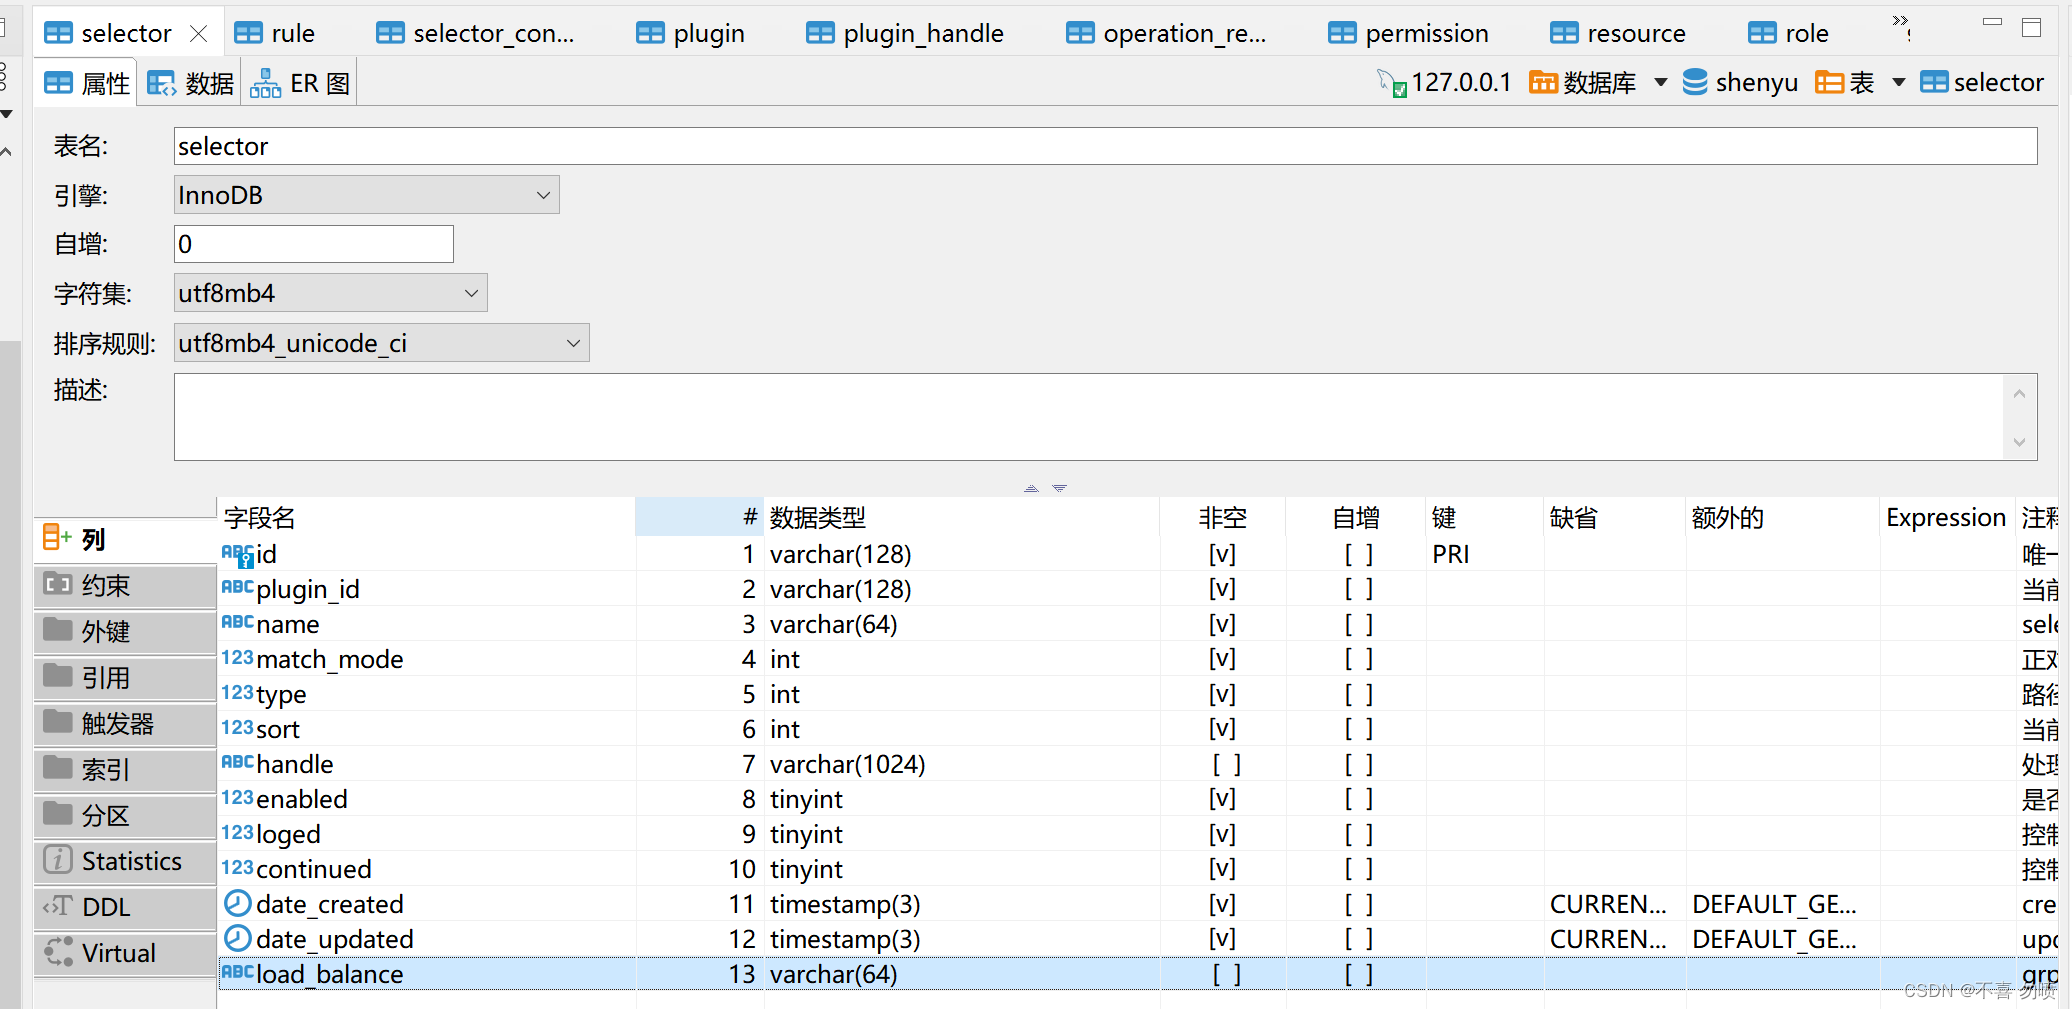Expand the 表 breadcrumb dropdown arrow

[x=1899, y=82]
